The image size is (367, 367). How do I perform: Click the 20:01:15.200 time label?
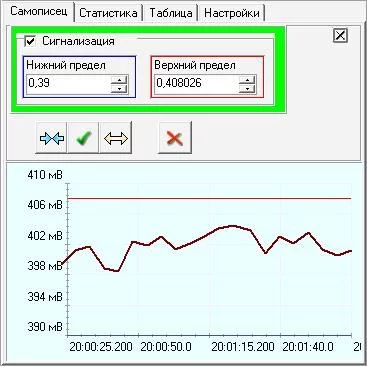(x=243, y=347)
